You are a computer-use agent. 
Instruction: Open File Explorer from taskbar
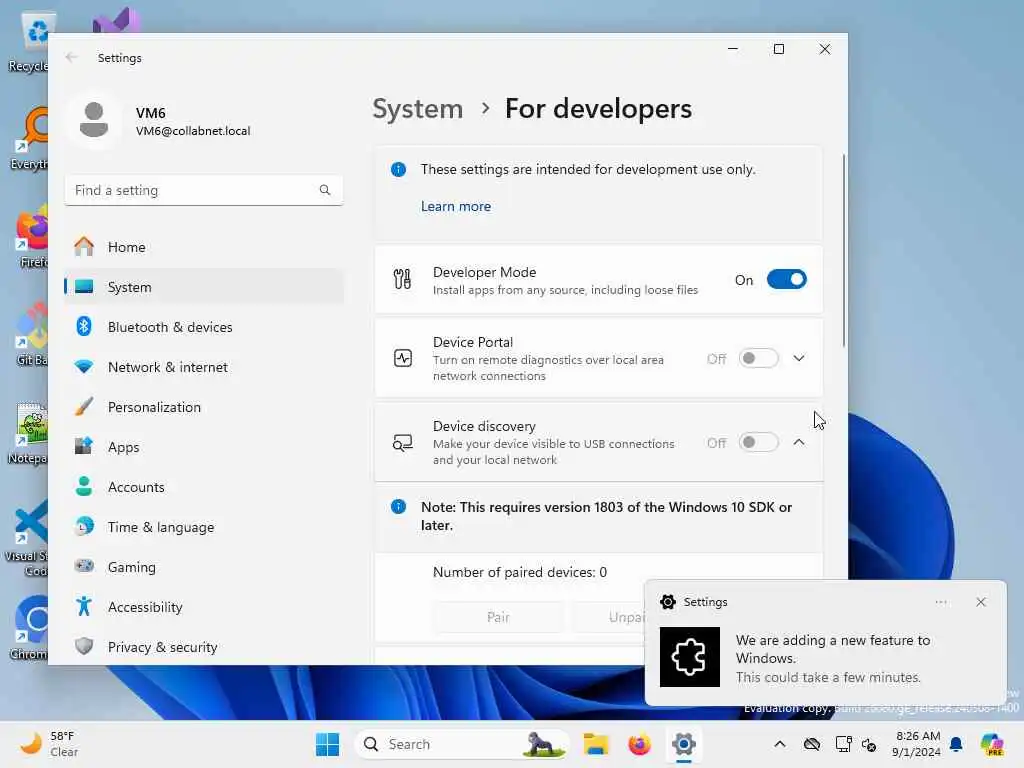(596, 744)
